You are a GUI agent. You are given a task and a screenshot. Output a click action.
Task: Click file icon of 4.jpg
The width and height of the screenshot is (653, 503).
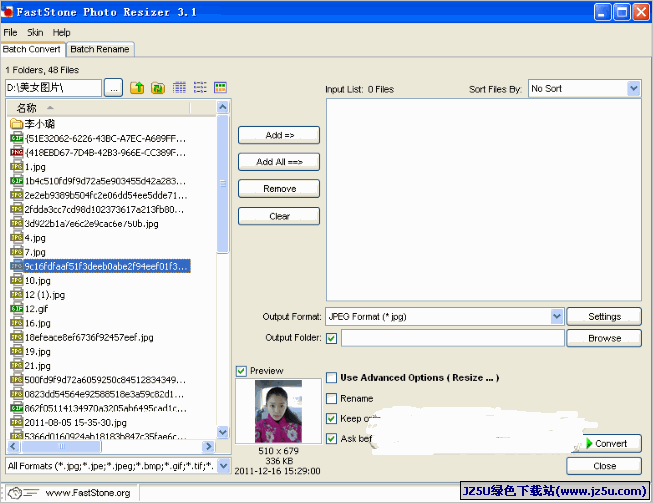(x=16, y=238)
